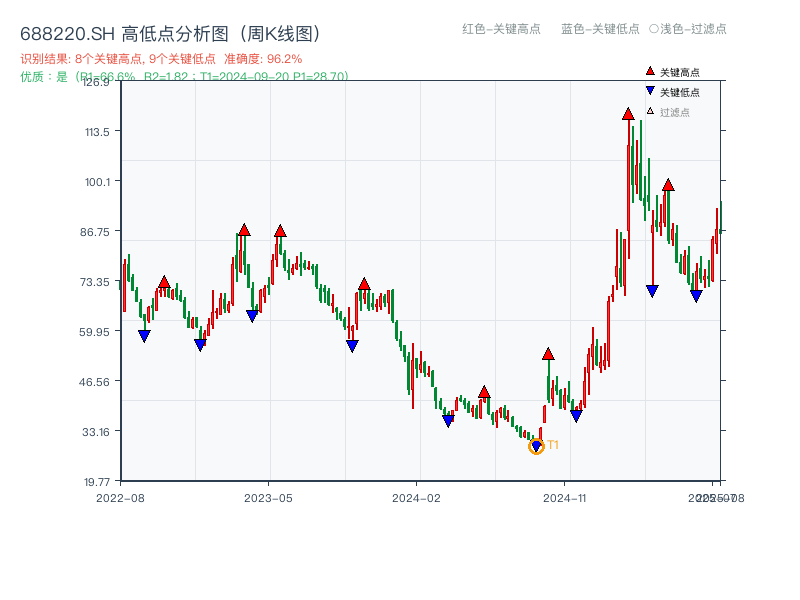
Task: Click the 周K线图 label in the title
Action: click(280, 32)
